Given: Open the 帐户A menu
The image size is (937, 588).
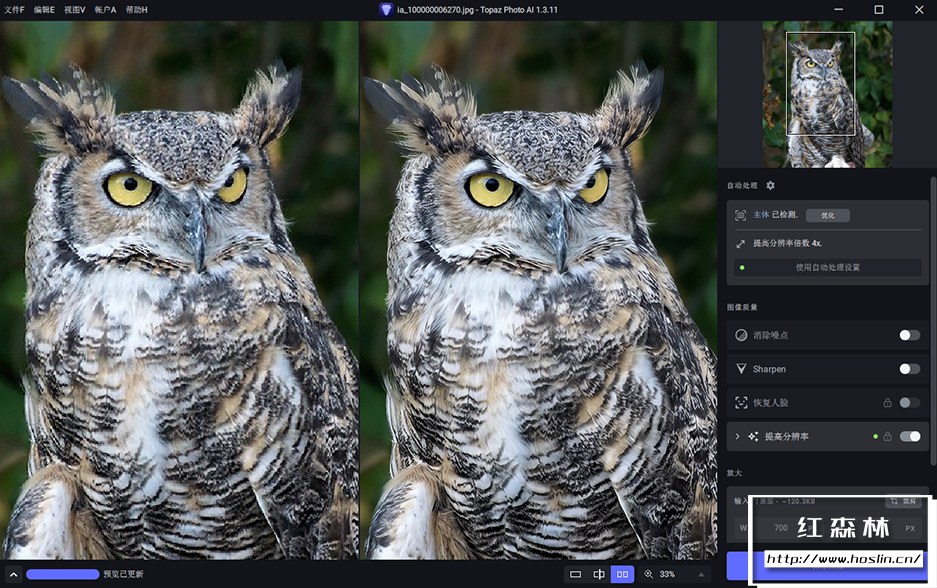Looking at the screenshot, I should pos(105,10).
